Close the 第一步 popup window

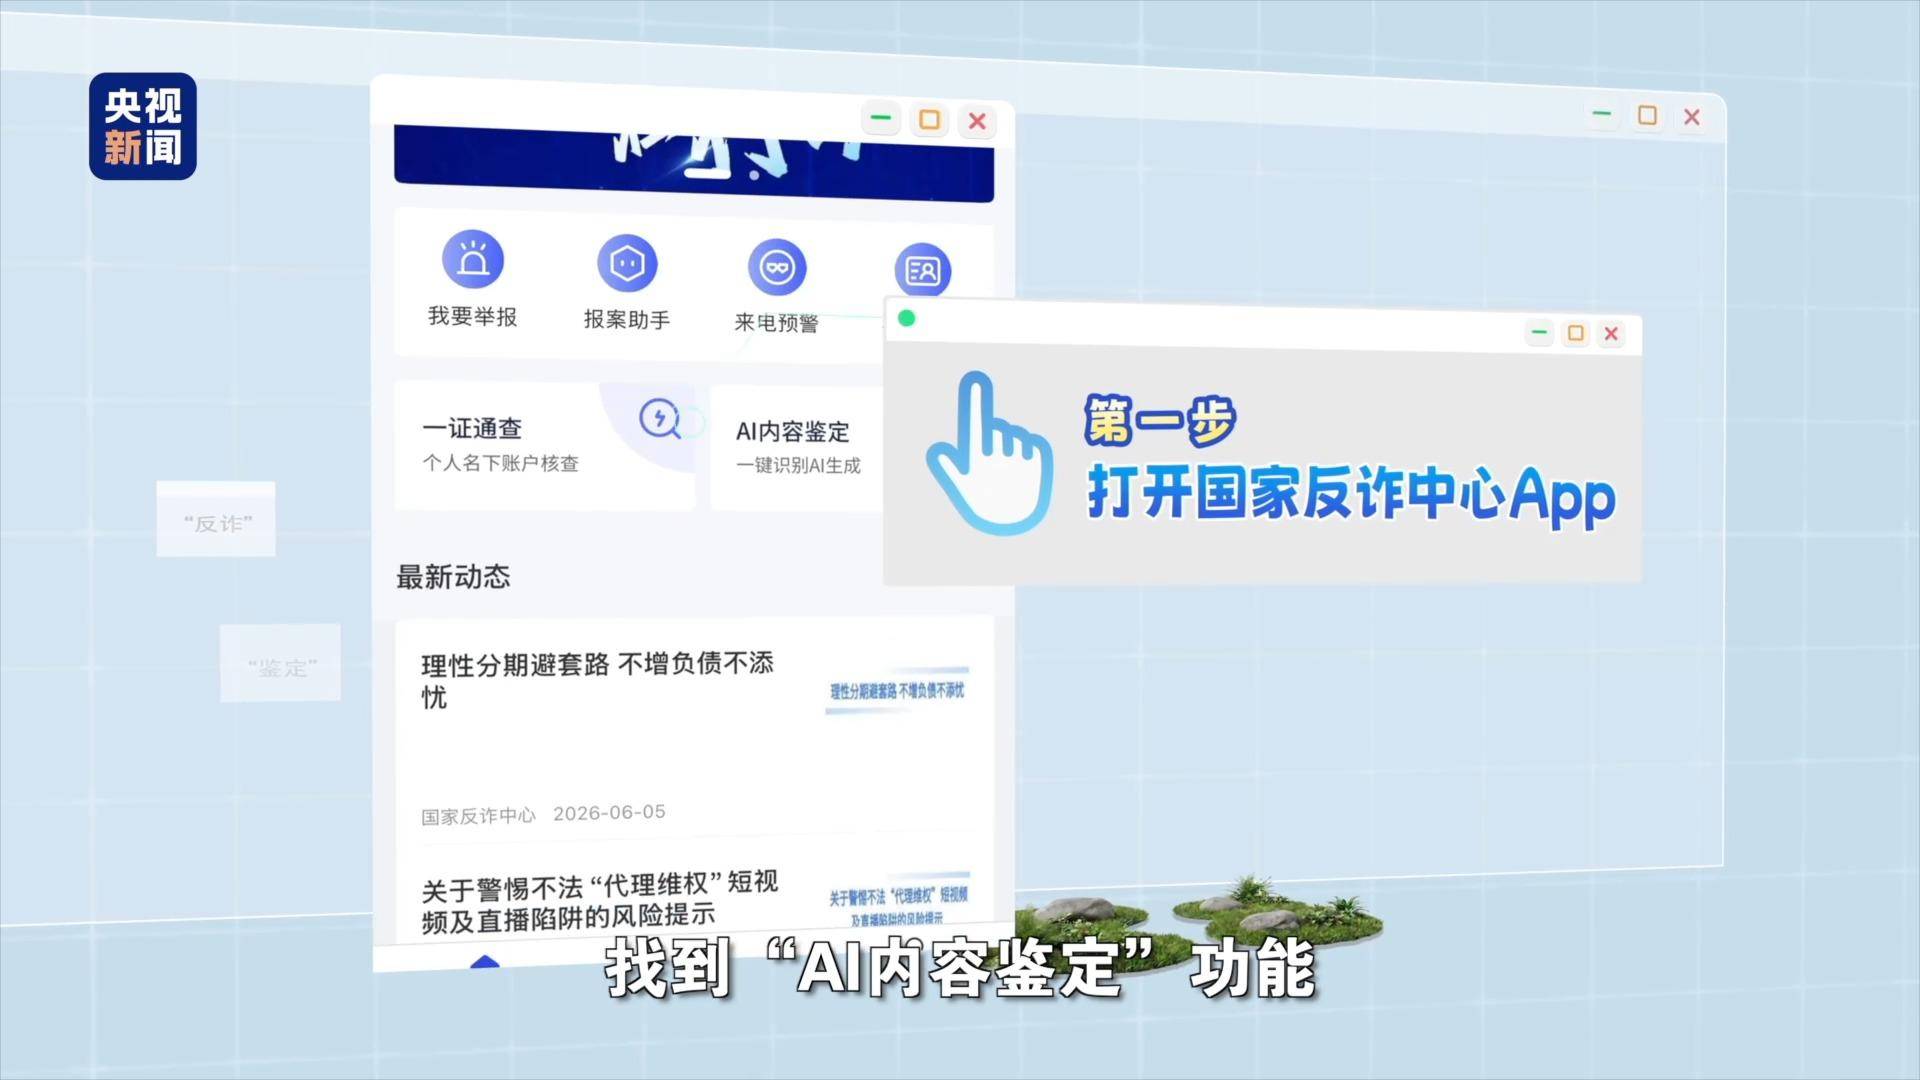[x=1611, y=334]
